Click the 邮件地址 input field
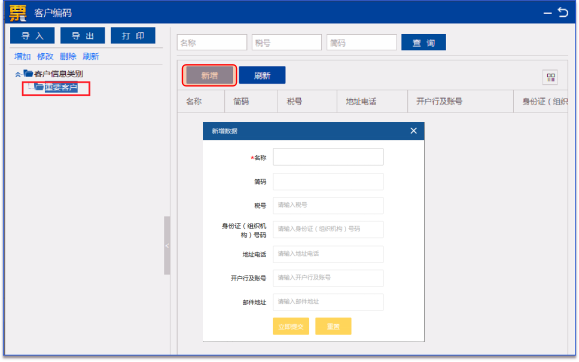The height and width of the screenshot is (362, 579). tap(328, 302)
